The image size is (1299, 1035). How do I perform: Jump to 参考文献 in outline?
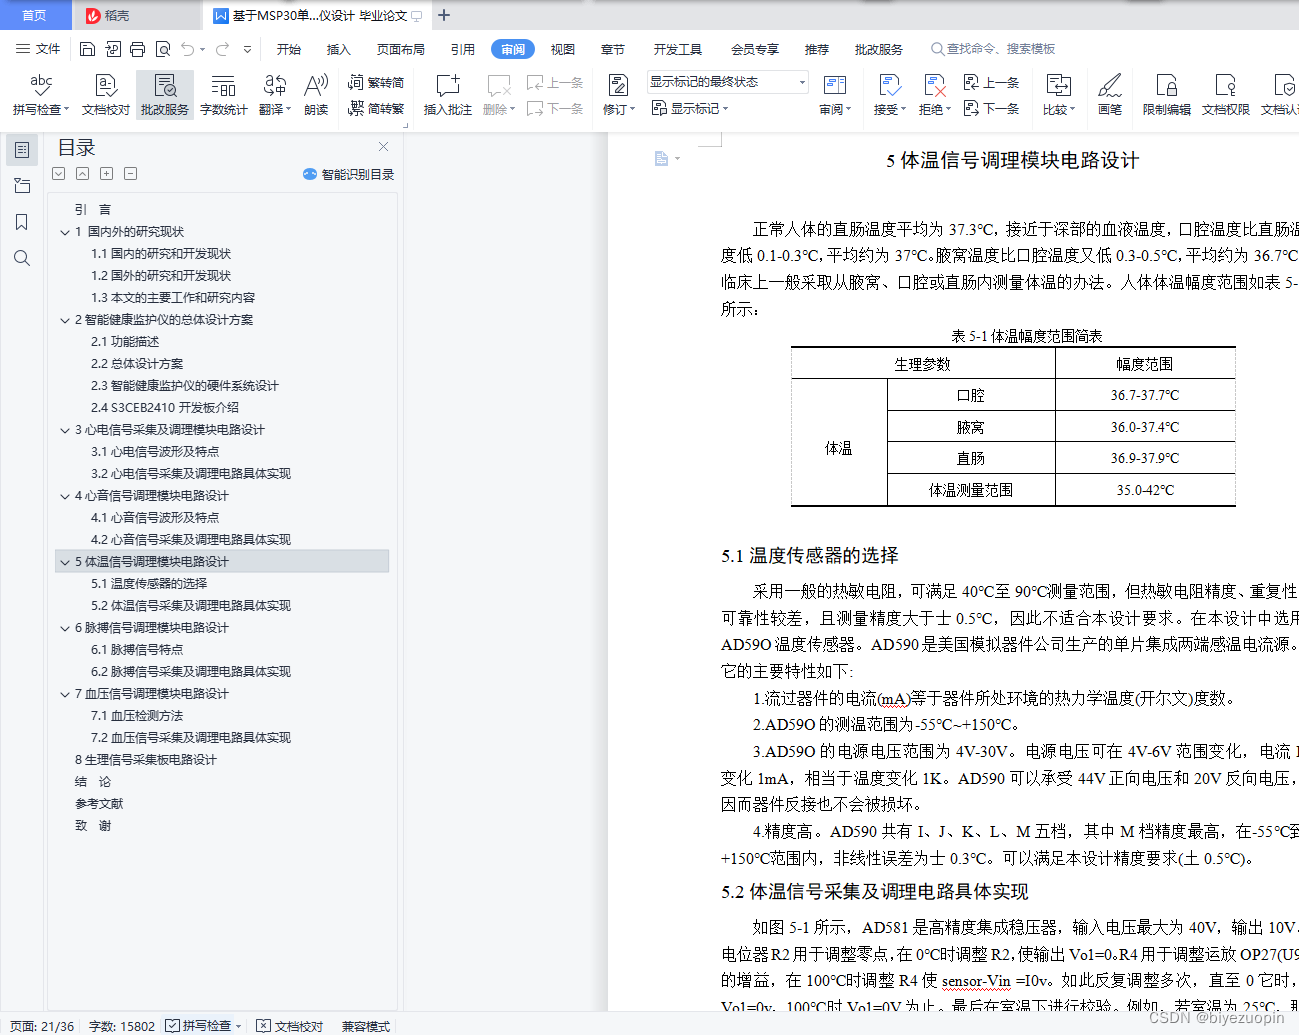(x=99, y=804)
